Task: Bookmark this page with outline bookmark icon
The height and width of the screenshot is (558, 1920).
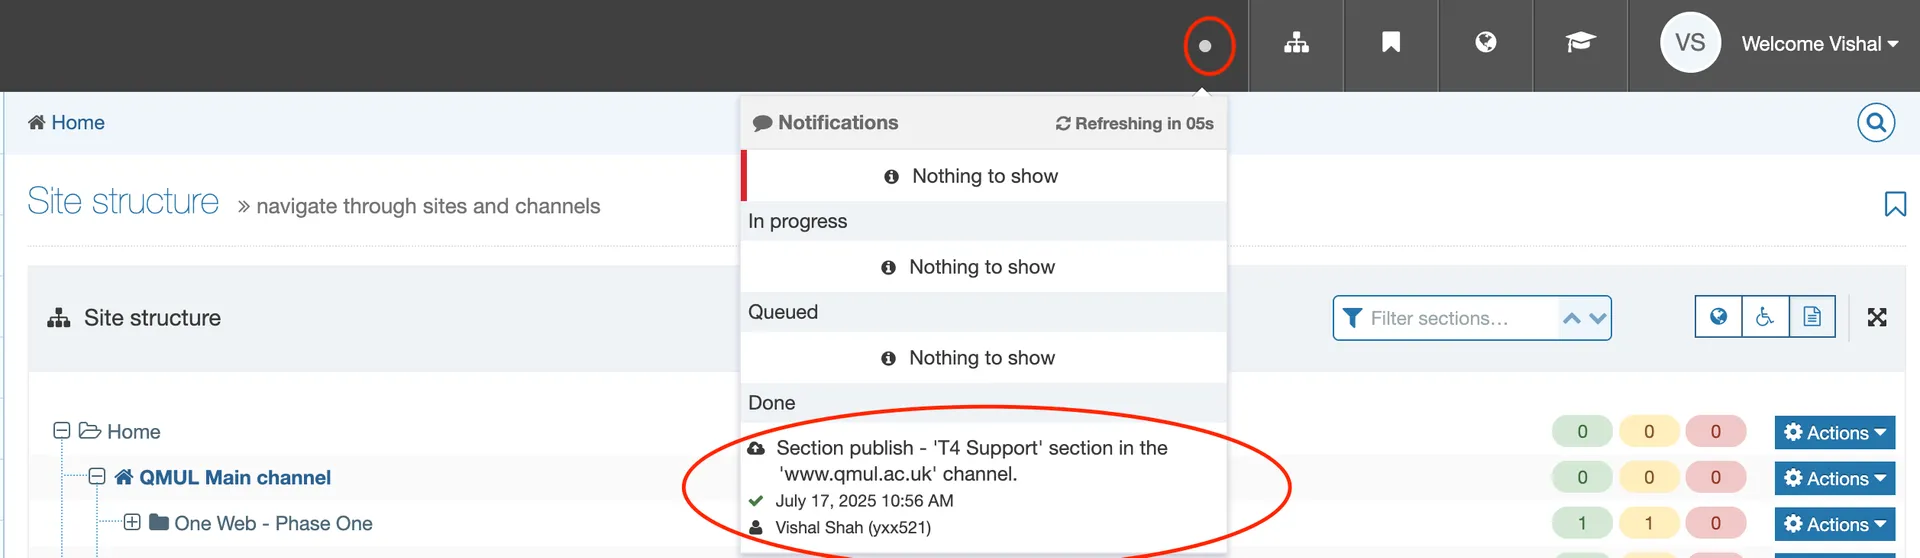Action: click(x=1894, y=204)
